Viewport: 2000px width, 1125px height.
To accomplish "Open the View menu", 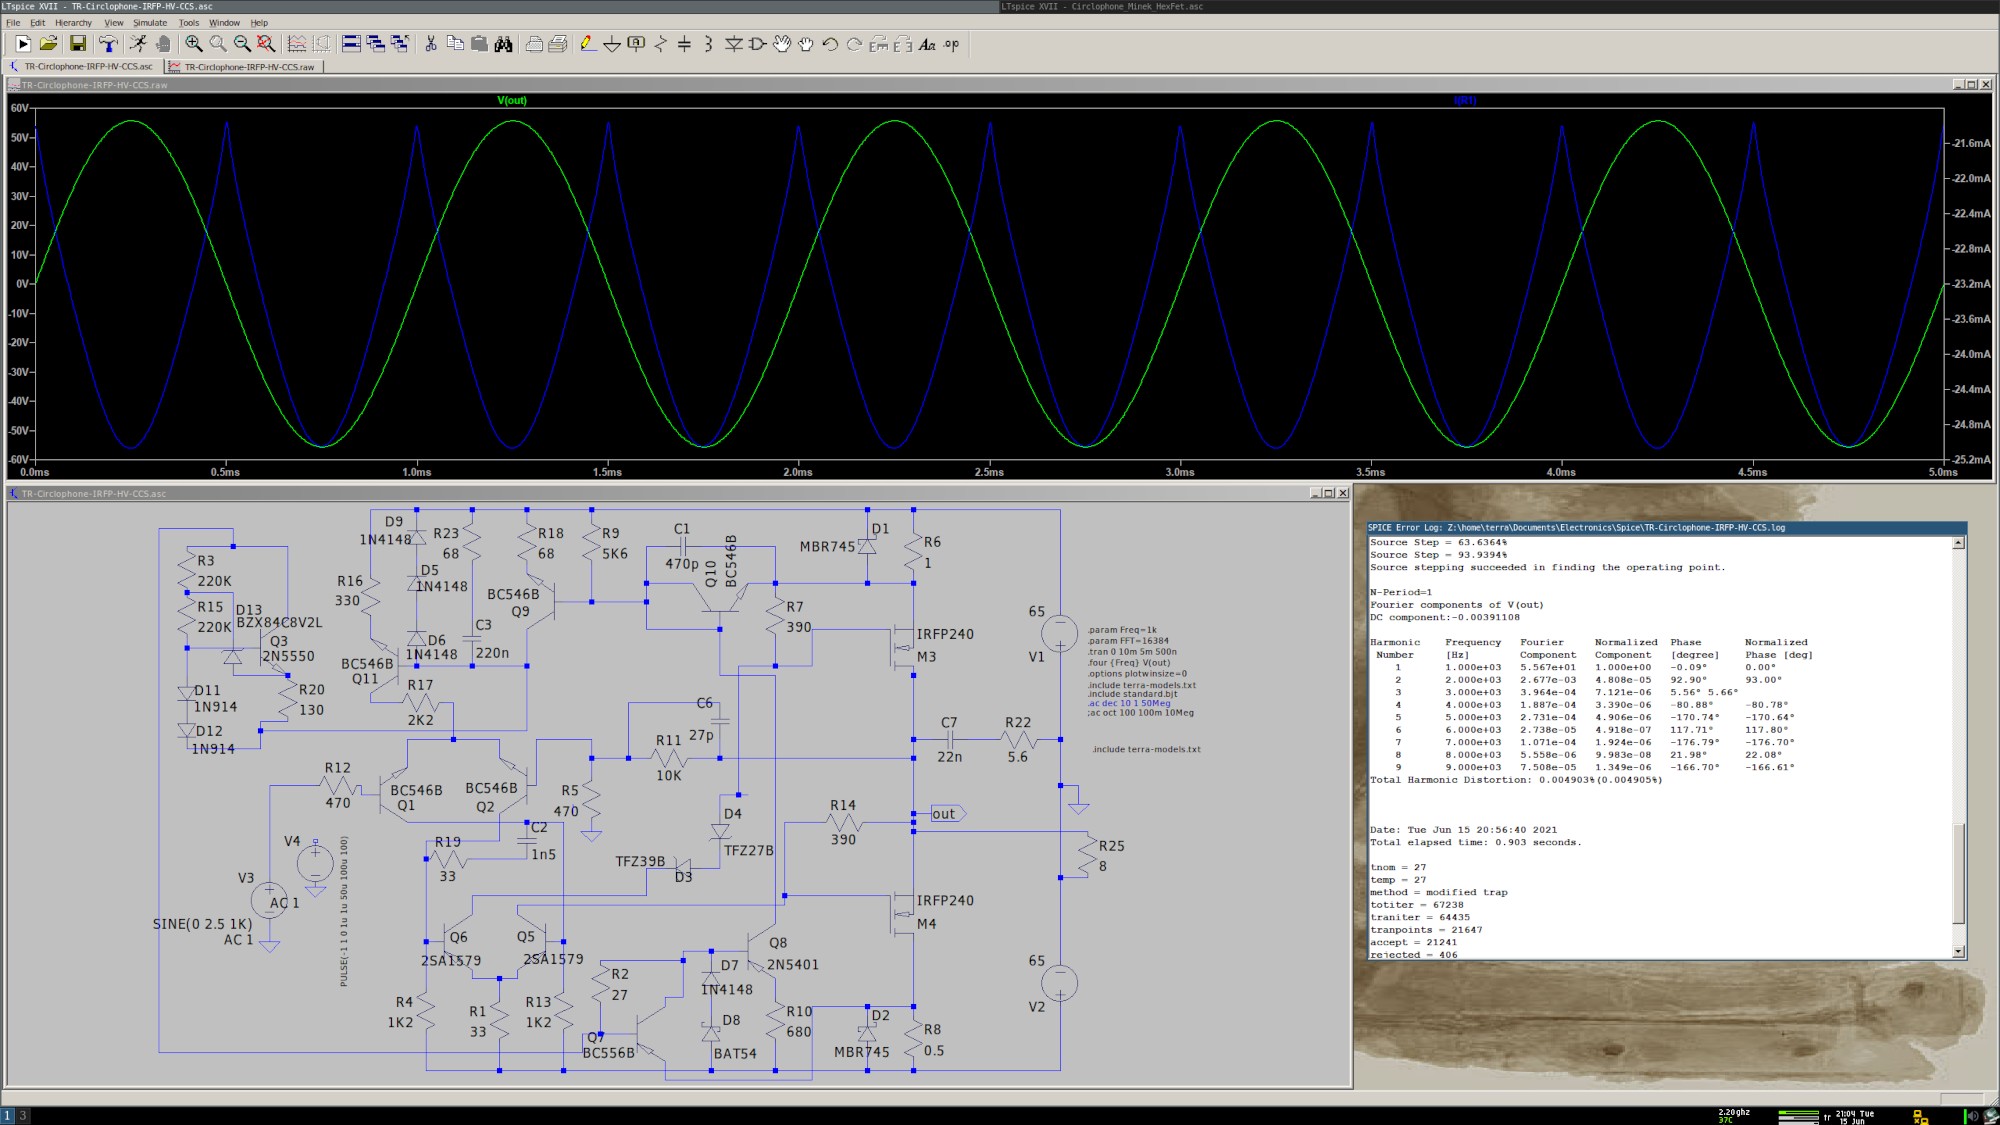I will 114,22.
